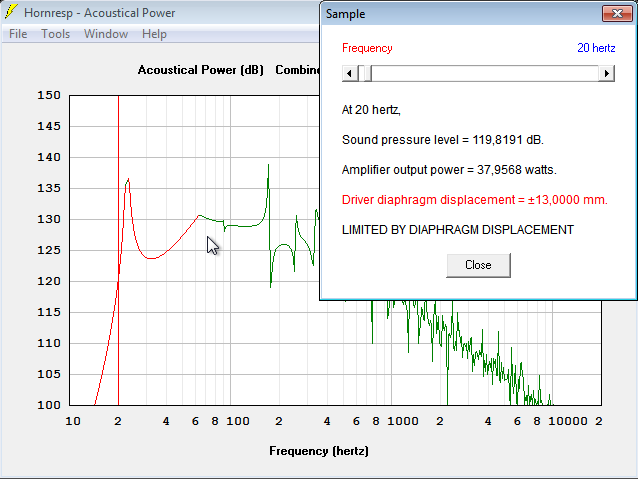Click the 'At 20 hertz,' text line

371,110
